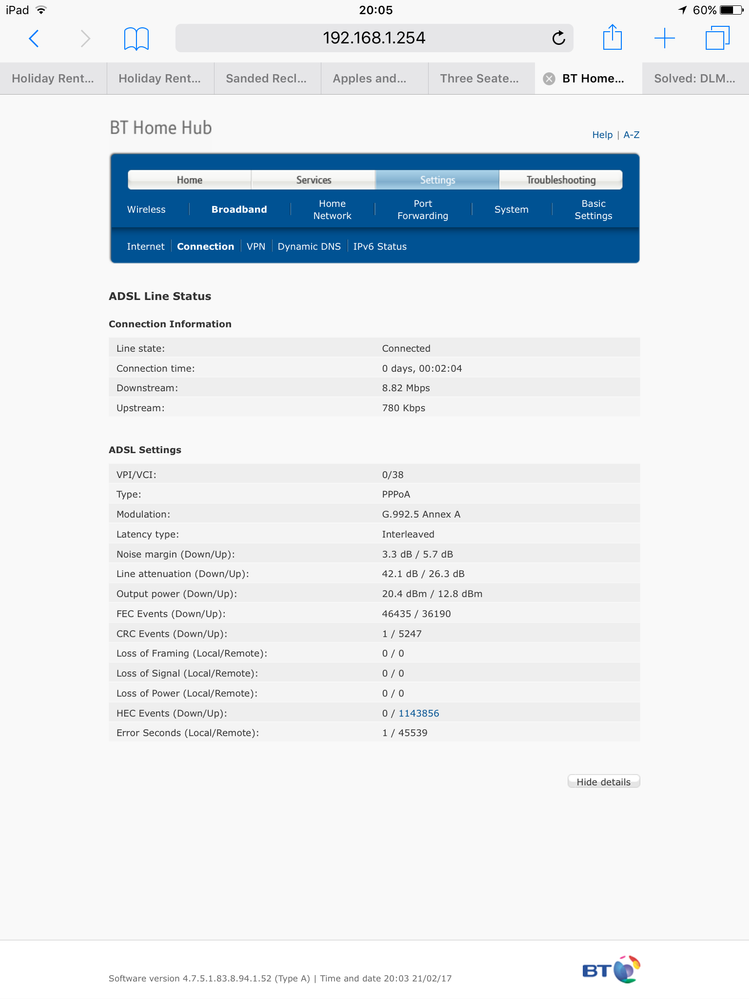
Task: Tap the Safari forward arrow
Action: click(85, 39)
